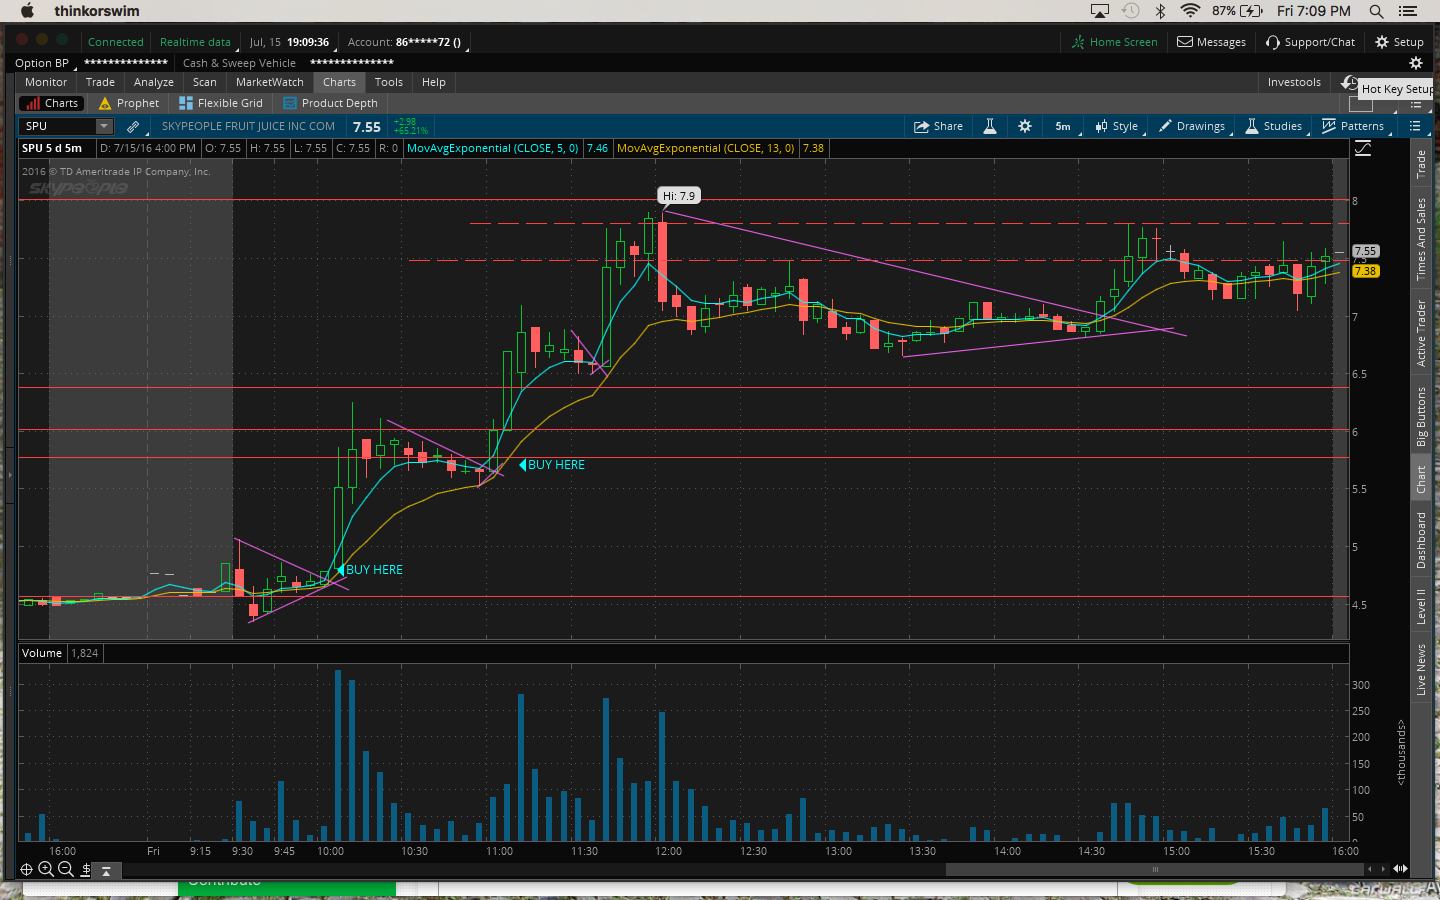This screenshot has height=900, width=1440.
Task: Click the Realtime data indicator
Action: coord(196,42)
